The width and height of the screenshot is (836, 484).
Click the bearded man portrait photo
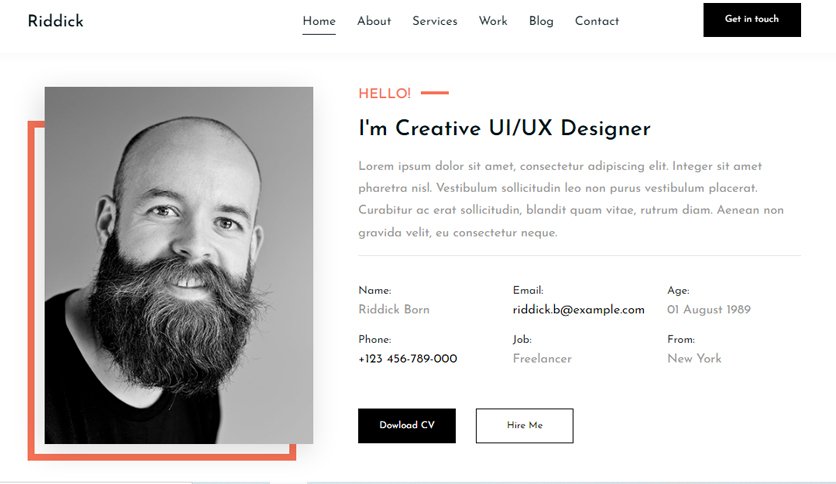179,265
